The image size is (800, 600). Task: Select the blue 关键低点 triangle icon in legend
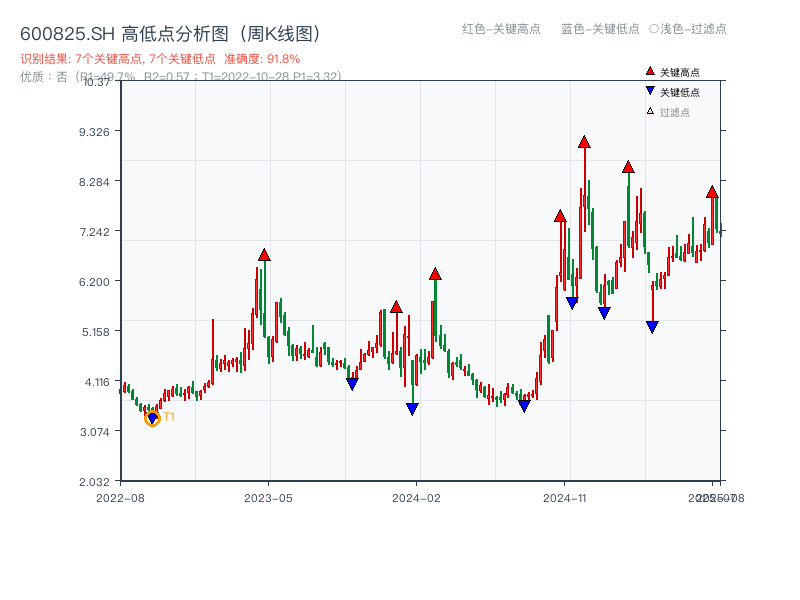[x=649, y=89]
